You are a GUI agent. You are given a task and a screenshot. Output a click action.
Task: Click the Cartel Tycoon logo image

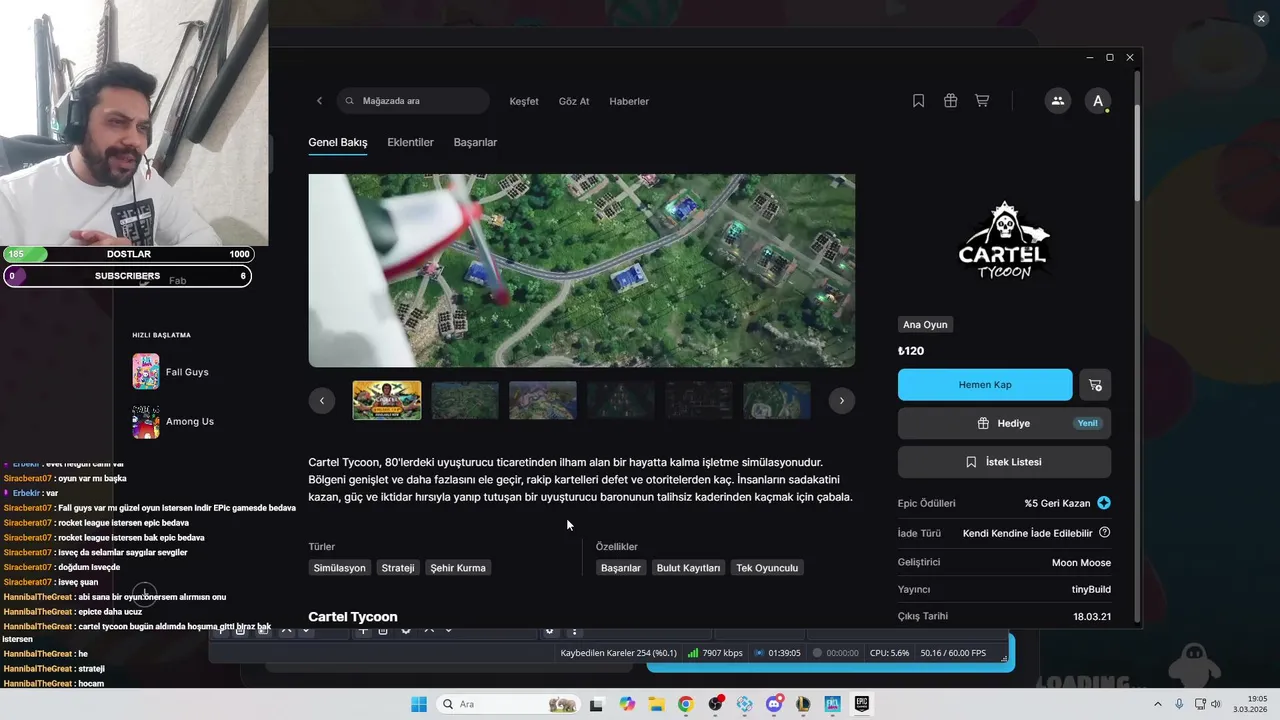[x=1003, y=241]
